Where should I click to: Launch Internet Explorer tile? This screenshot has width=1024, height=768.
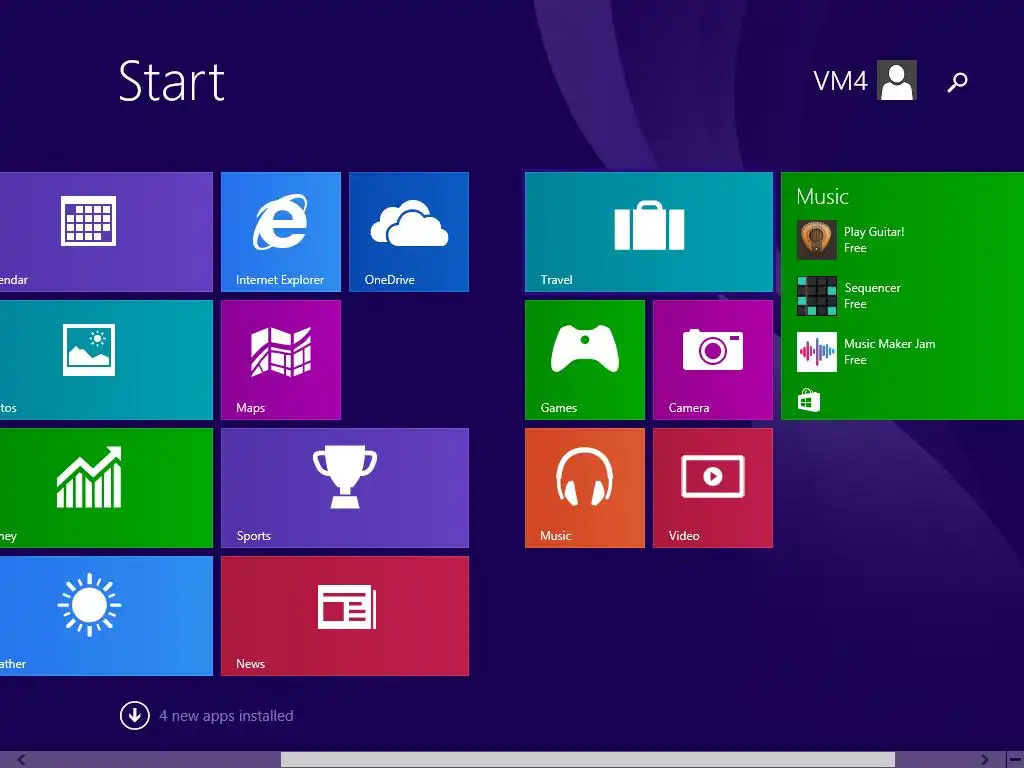tap(281, 232)
